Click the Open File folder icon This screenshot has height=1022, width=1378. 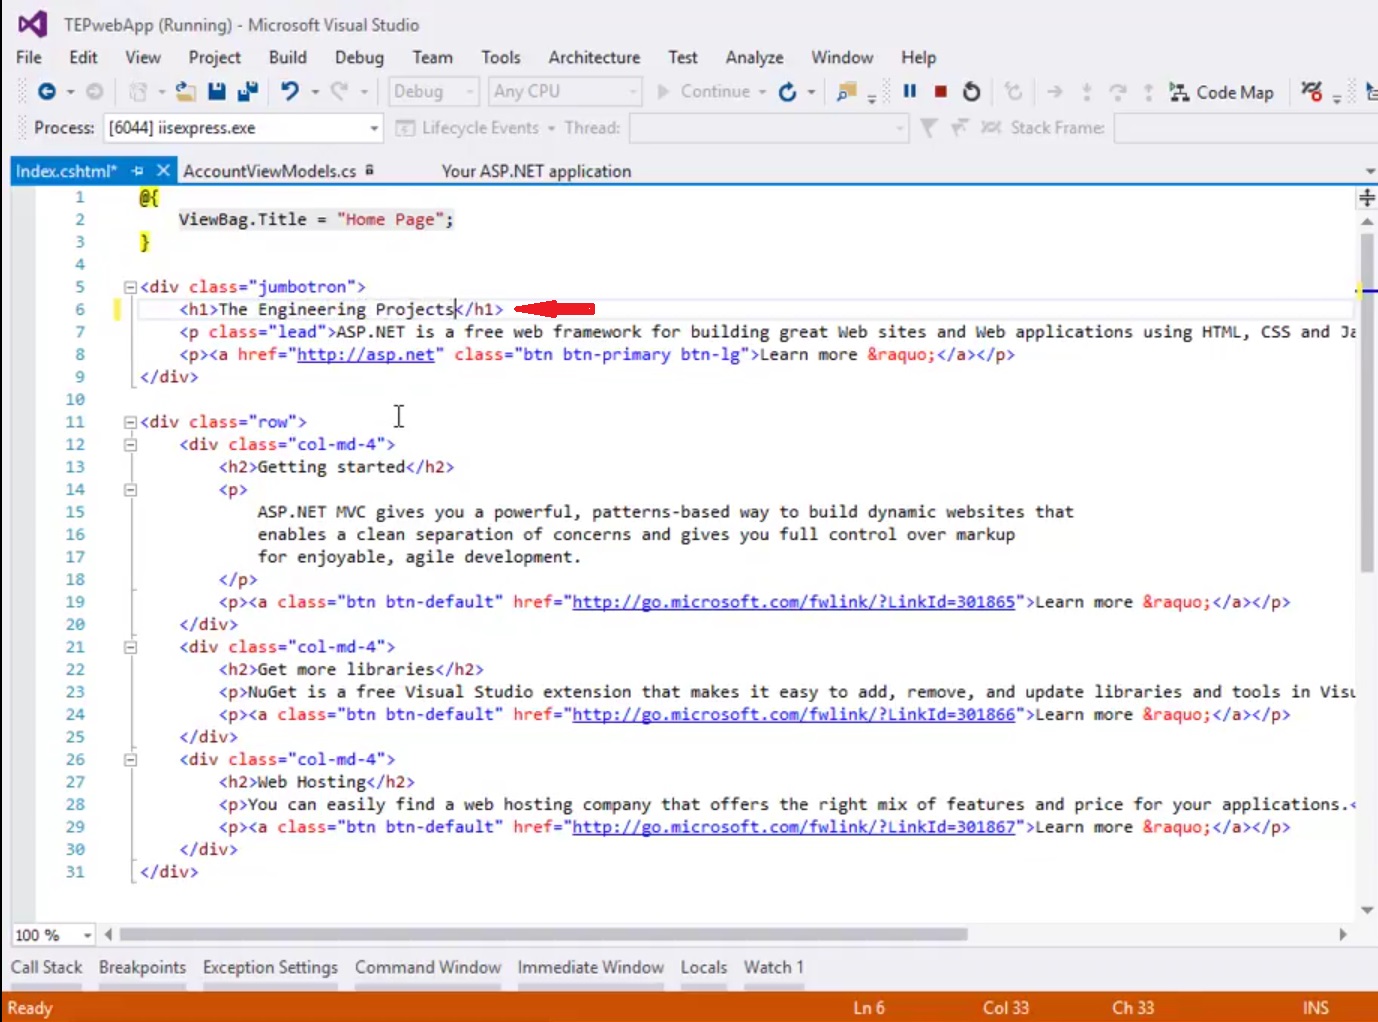(x=185, y=92)
